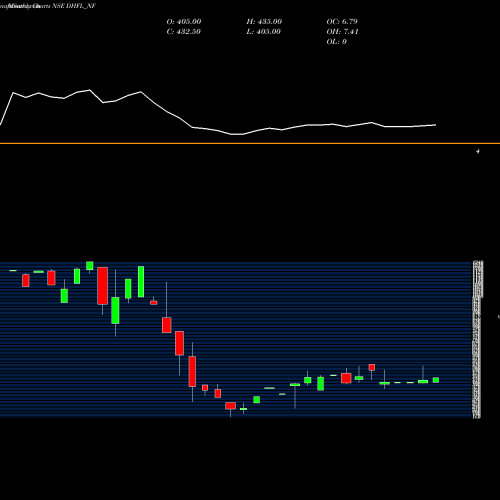Select the OC: 6.79 reading
The height and width of the screenshot is (500, 500).
(342, 22)
